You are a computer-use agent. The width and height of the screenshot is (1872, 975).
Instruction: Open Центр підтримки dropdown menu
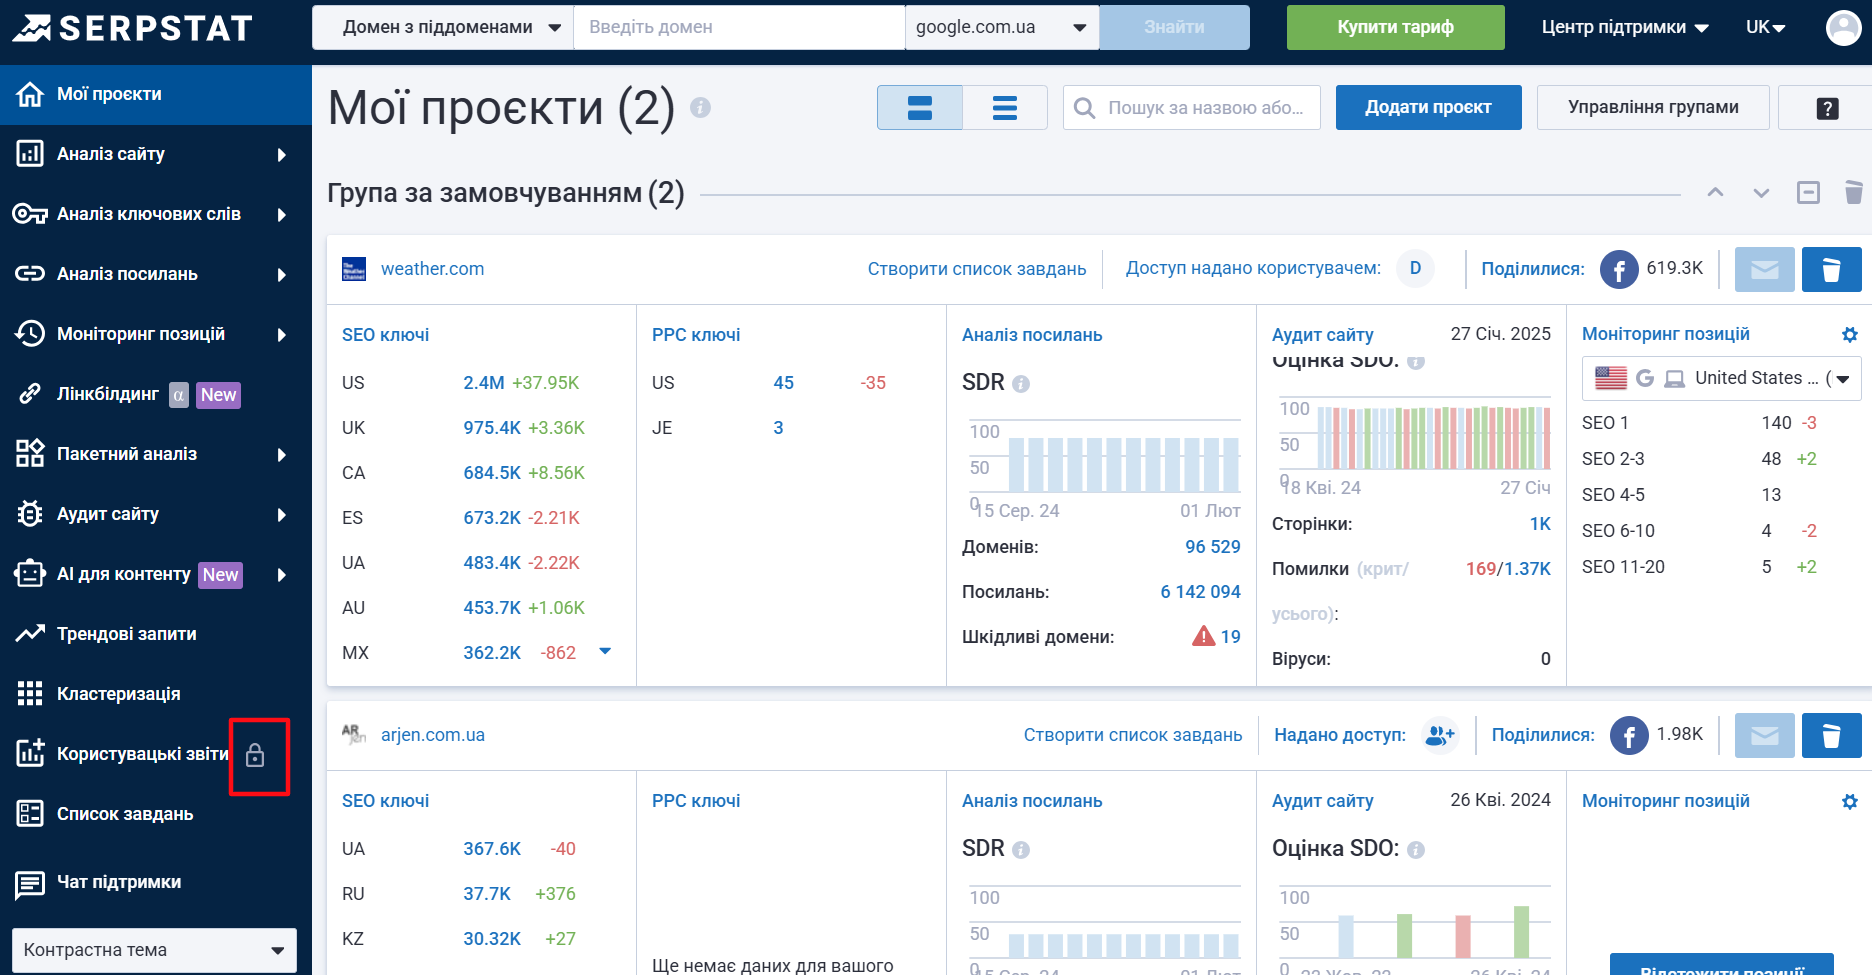coord(1625,27)
